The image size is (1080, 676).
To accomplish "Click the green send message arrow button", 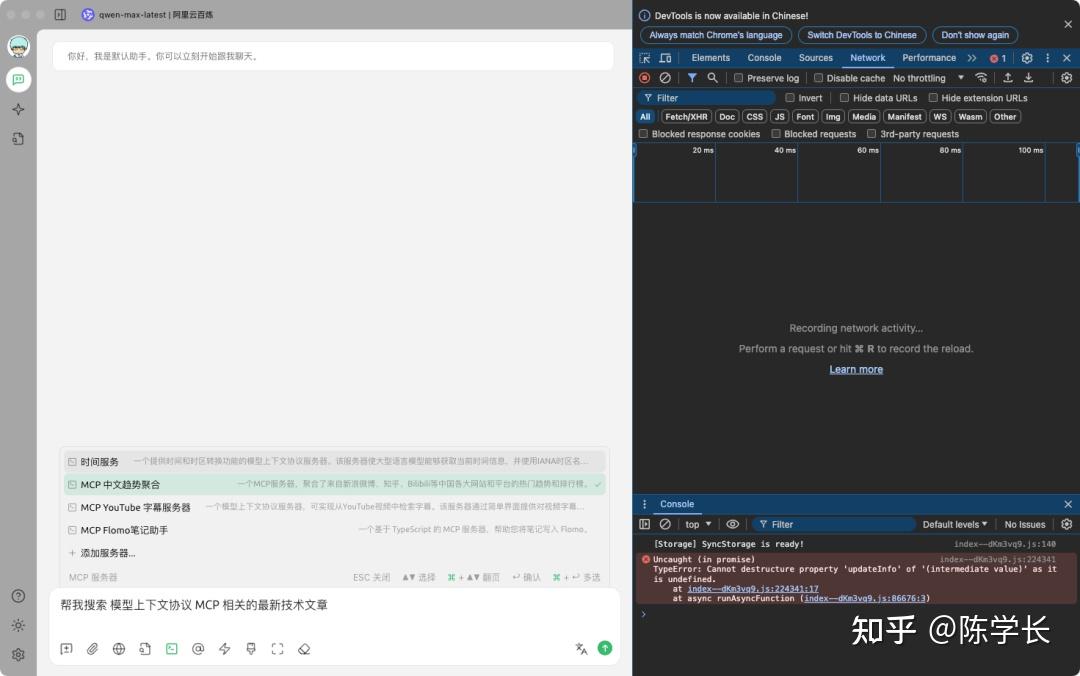I will [x=605, y=648].
